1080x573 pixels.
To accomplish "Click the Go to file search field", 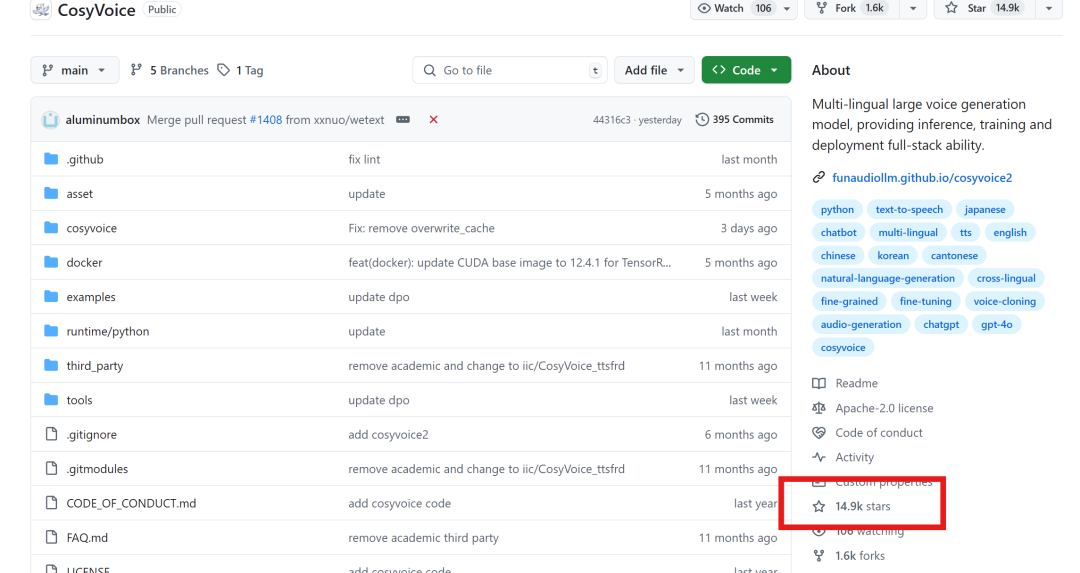I will 510,70.
